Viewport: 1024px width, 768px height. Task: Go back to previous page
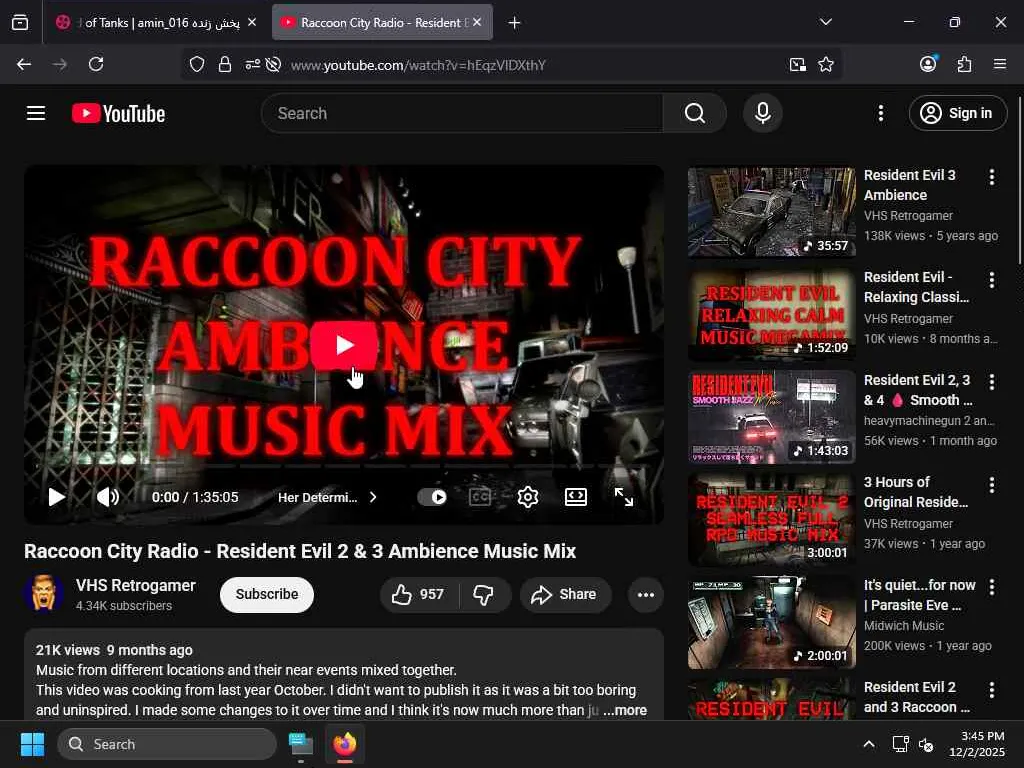(x=24, y=64)
